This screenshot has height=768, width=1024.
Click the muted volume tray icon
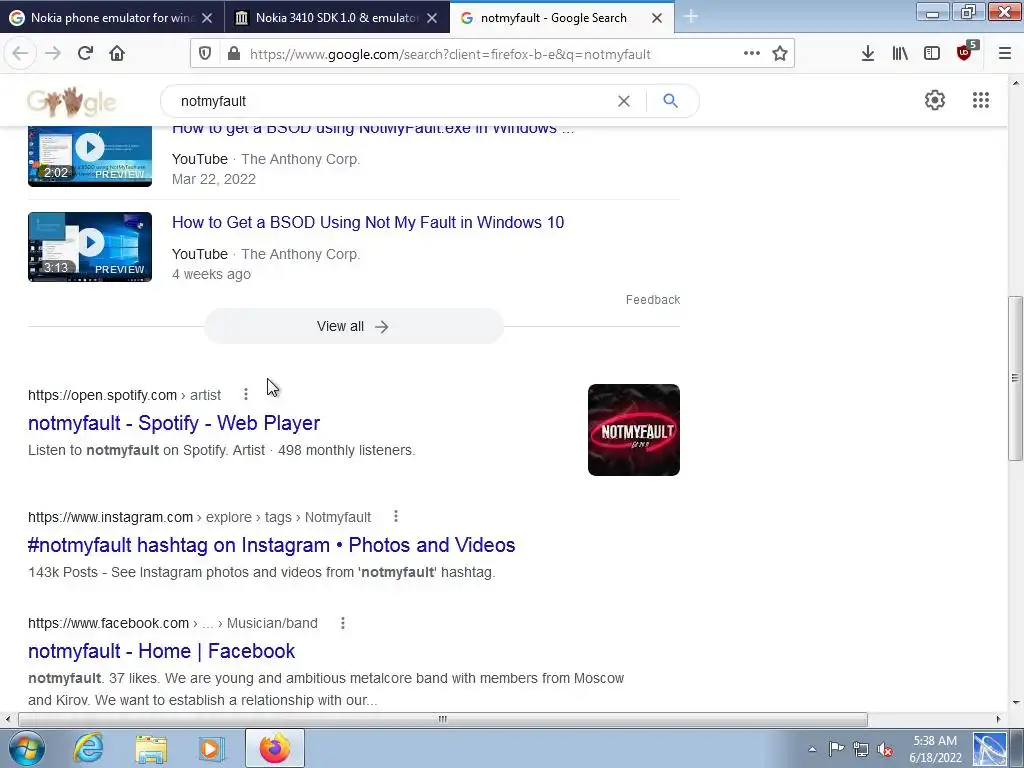pos(886,749)
